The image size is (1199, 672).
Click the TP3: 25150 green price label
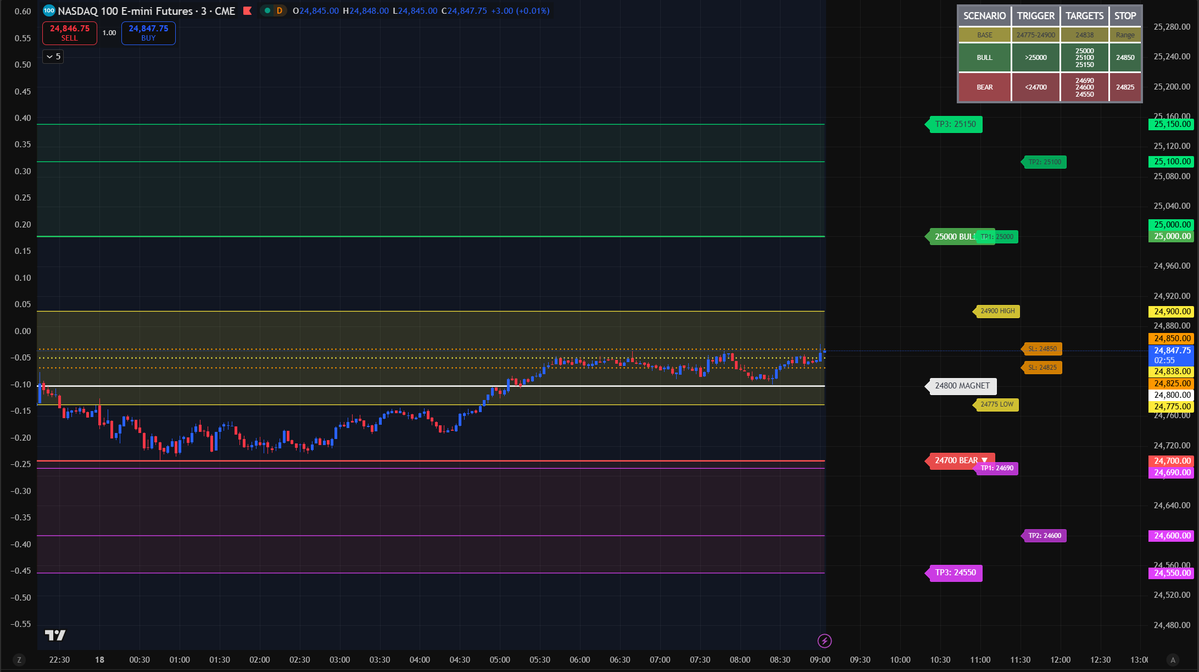click(953, 124)
